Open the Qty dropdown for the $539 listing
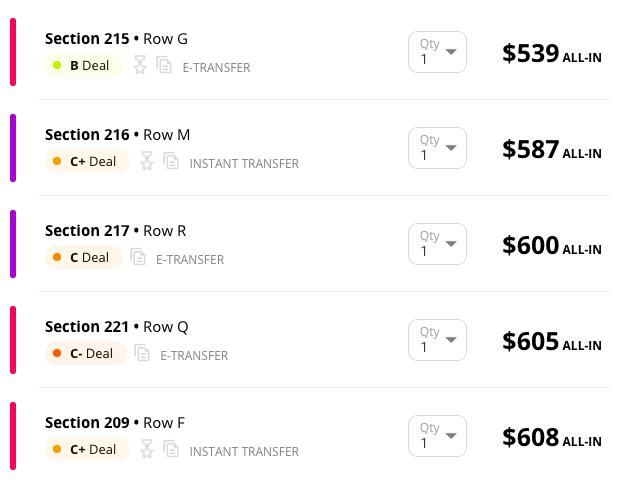The width and height of the screenshot is (626, 482). [x=437, y=52]
